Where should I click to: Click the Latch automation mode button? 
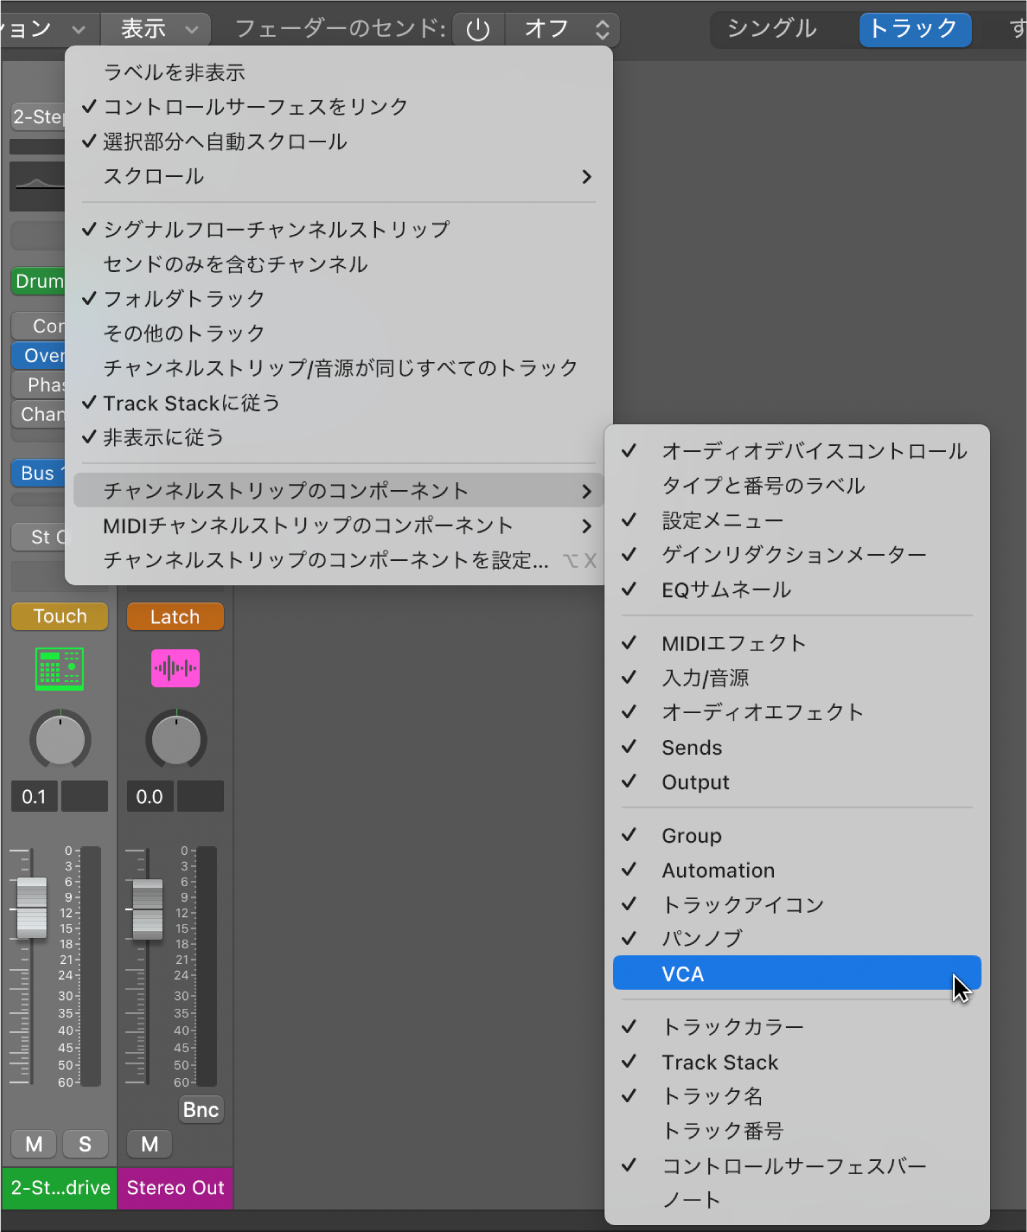pos(175,616)
